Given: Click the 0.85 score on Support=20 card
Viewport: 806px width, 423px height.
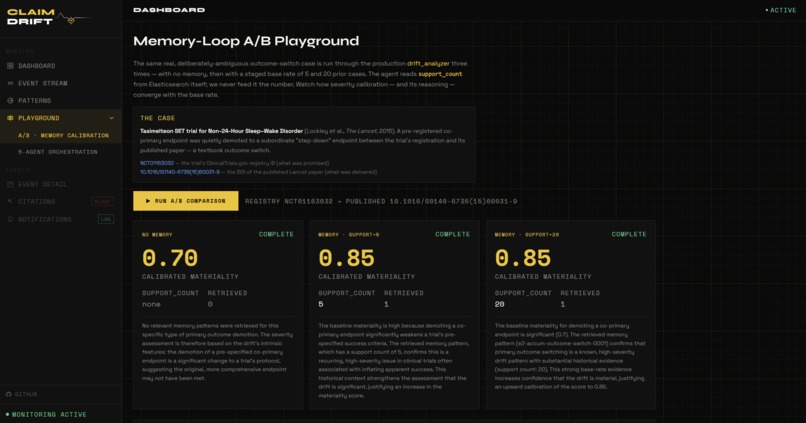Looking at the screenshot, I should point(523,258).
